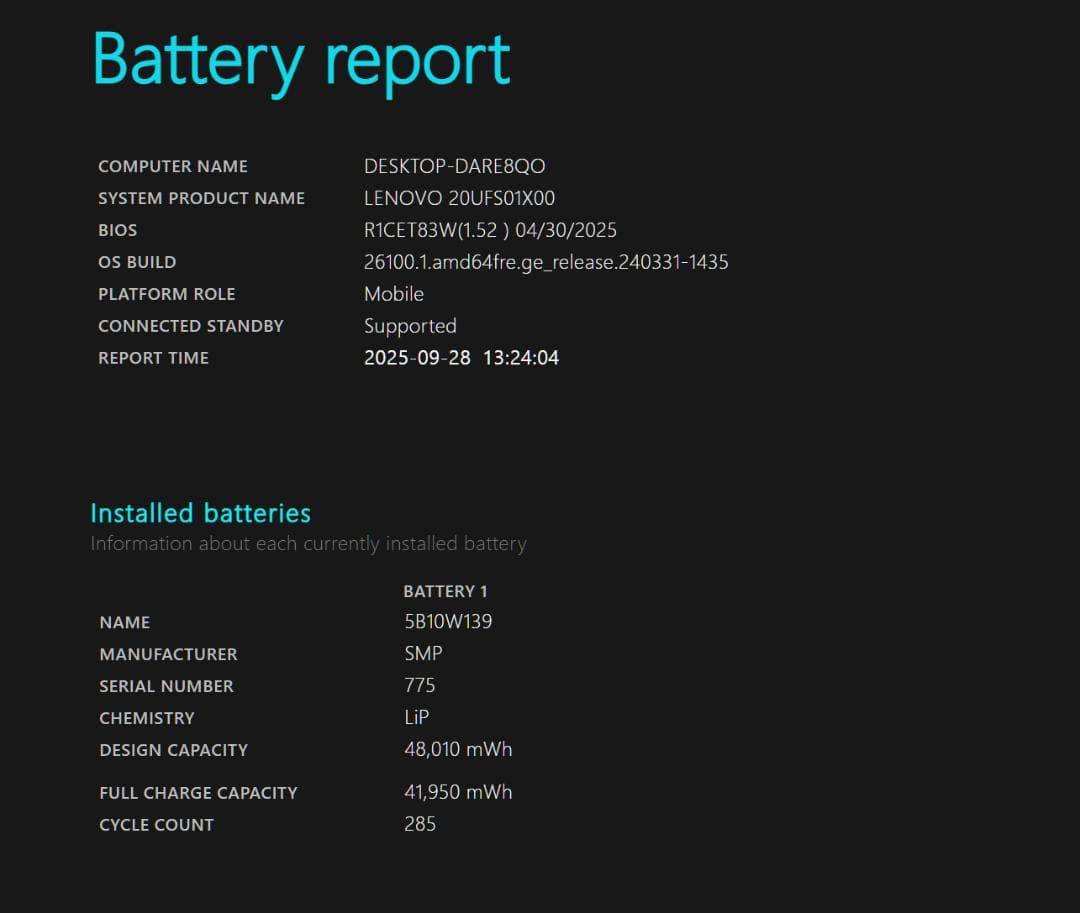Click the "FULL CHARGE CAPACITY" row label
The height and width of the screenshot is (913, 1080).
point(198,793)
